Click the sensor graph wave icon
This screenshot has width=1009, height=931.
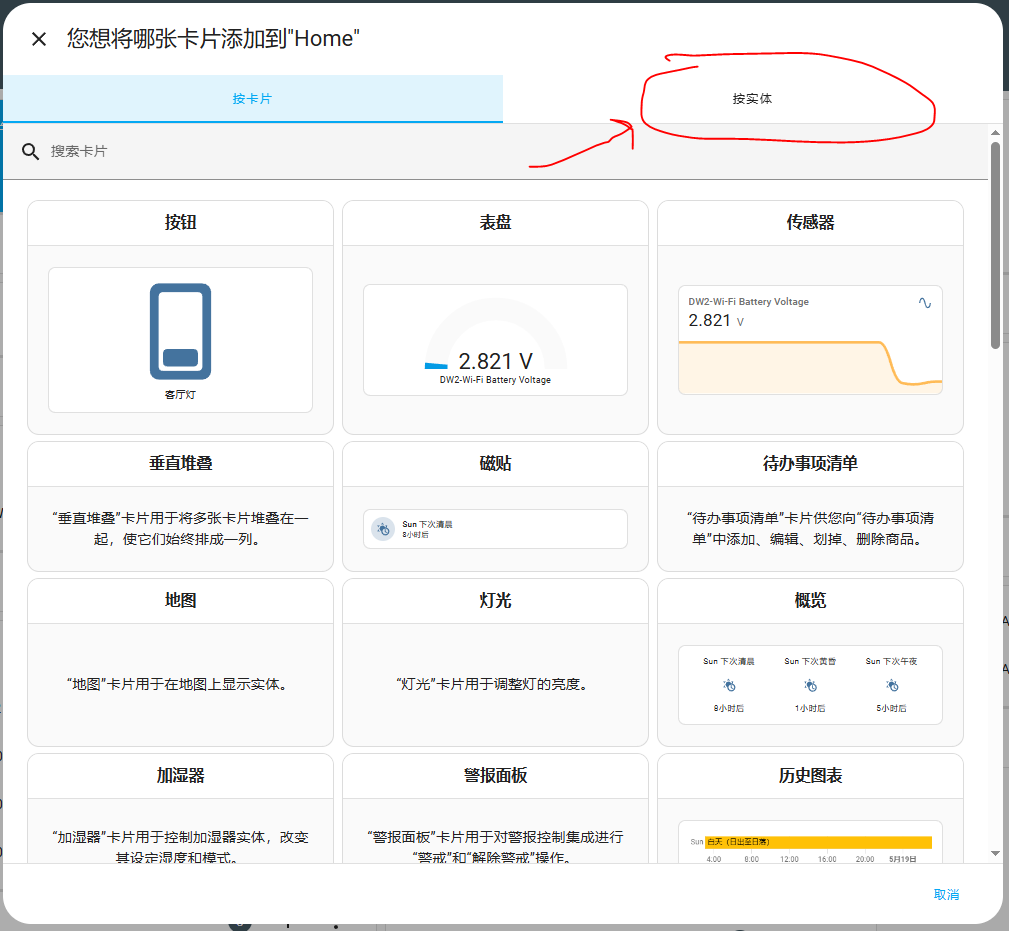(x=925, y=302)
